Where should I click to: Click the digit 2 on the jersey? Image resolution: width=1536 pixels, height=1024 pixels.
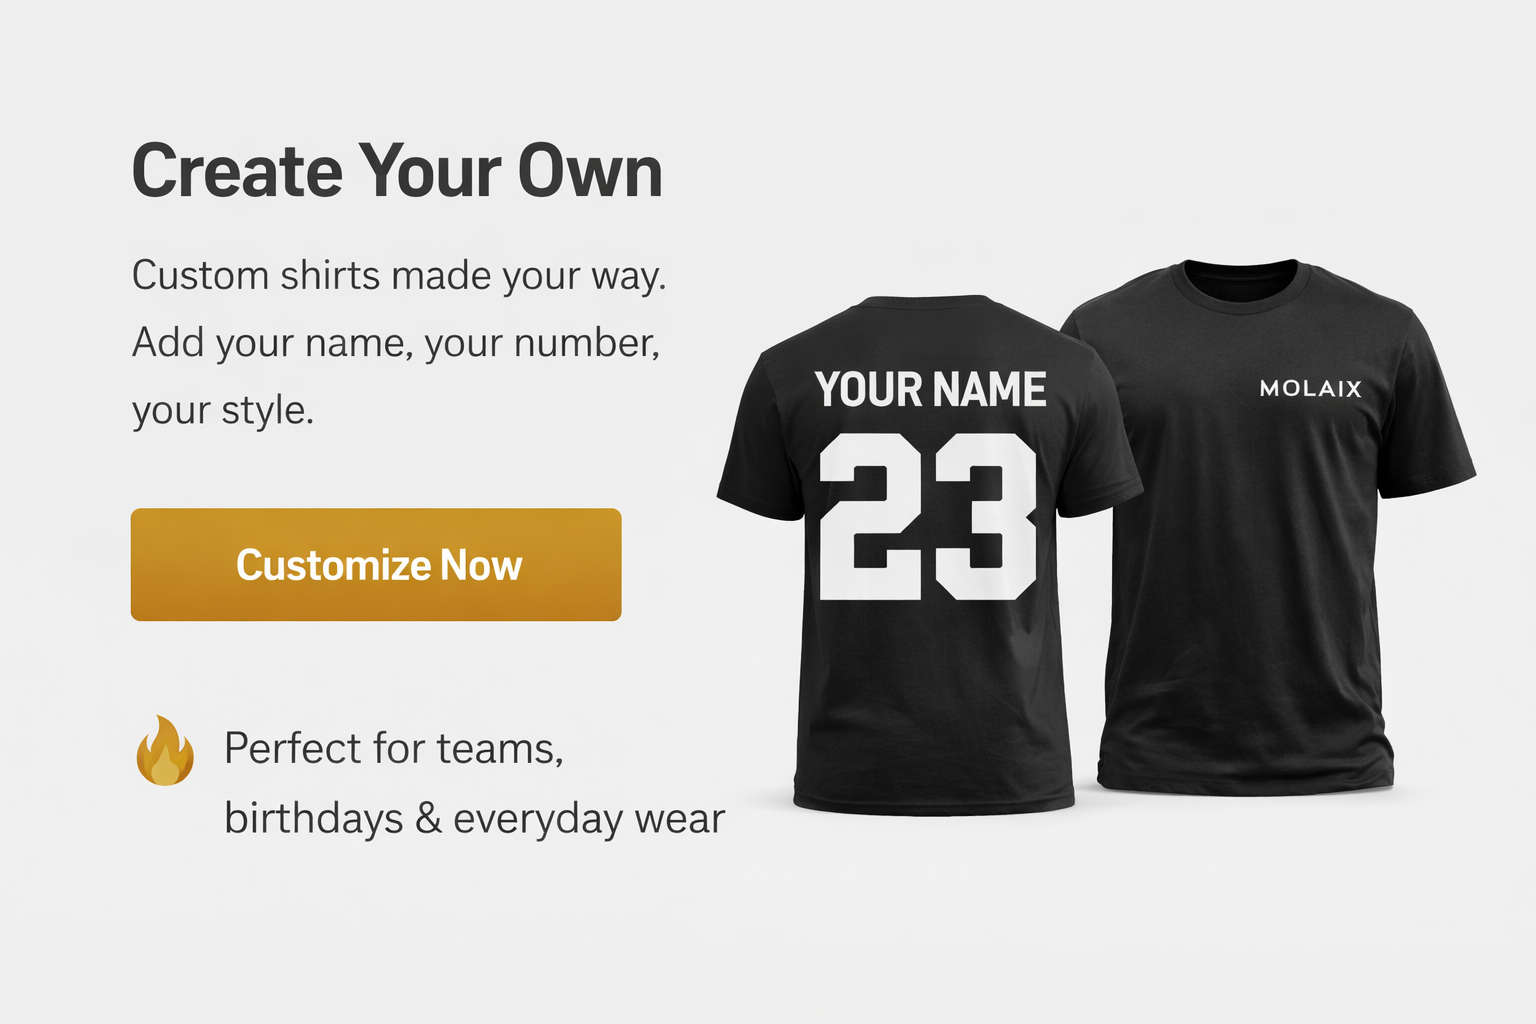point(868,517)
